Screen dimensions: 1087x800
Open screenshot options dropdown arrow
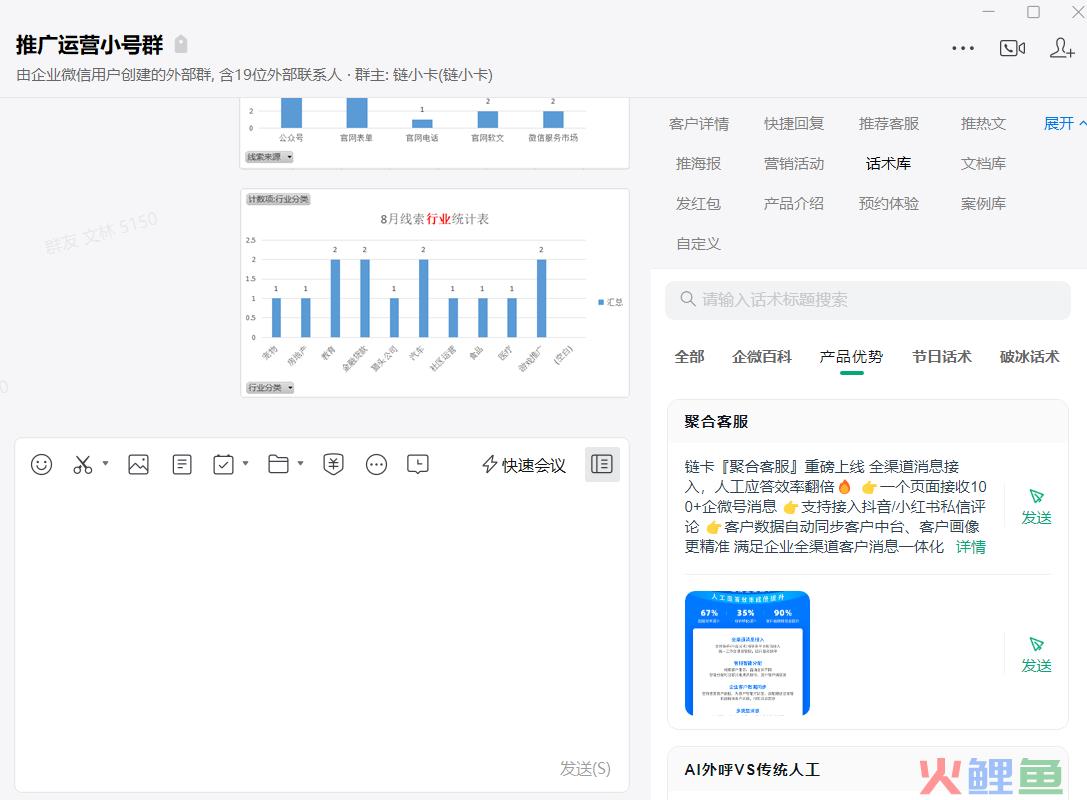tap(105, 463)
